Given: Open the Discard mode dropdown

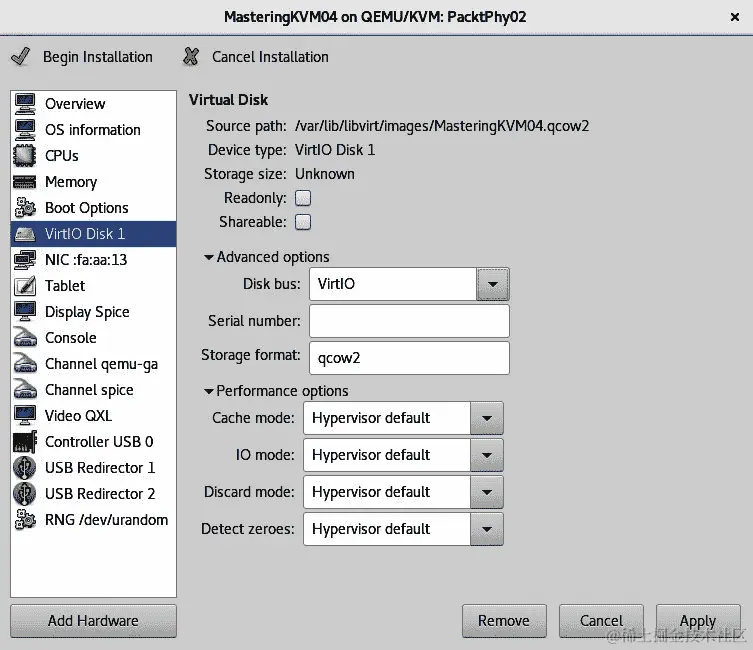Looking at the screenshot, I should tap(487, 492).
